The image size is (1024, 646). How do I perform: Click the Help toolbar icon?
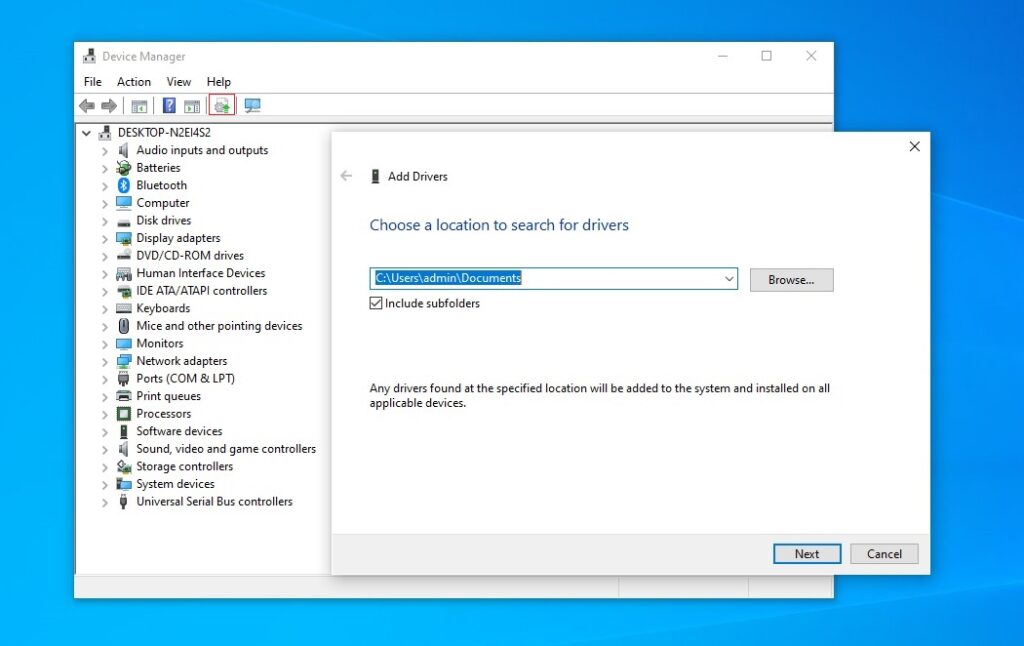coord(170,105)
